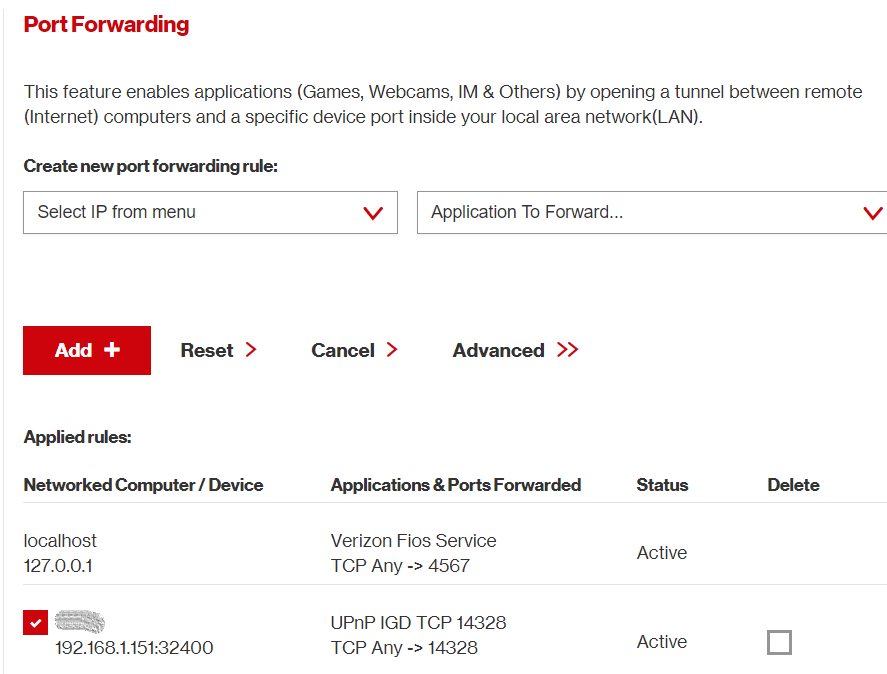The image size is (887, 674).
Task: Click the plus icon on Add button
Action: click(111, 349)
